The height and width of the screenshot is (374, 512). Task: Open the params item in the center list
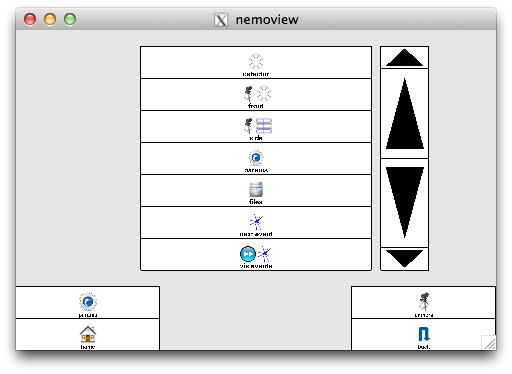[256, 159]
